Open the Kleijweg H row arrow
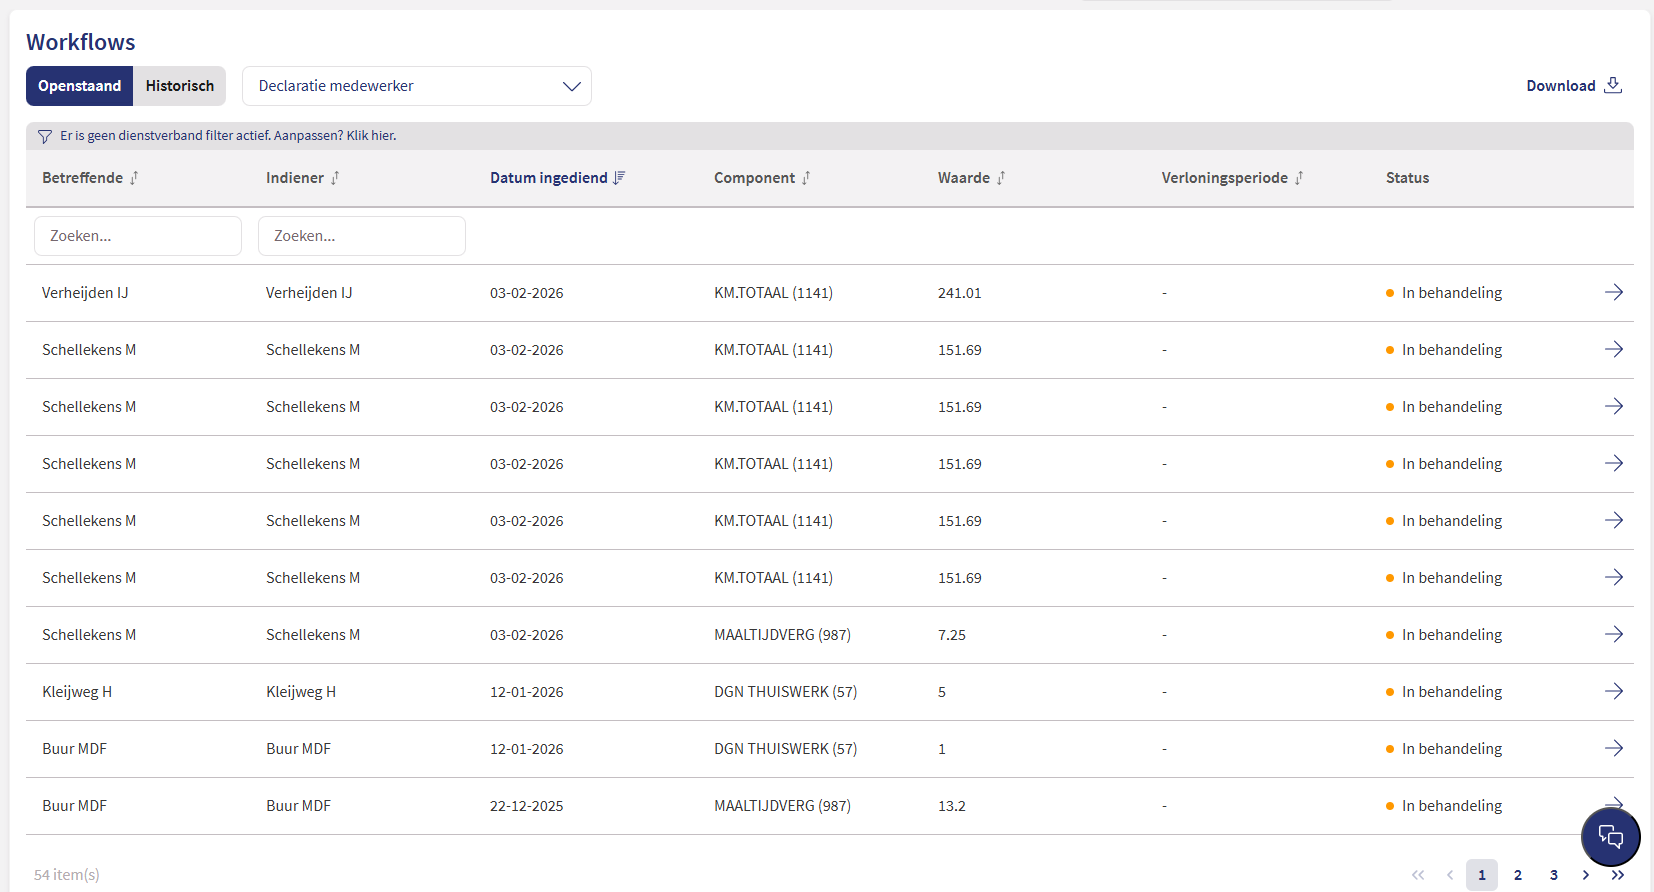Image resolution: width=1654 pixels, height=892 pixels. pos(1613,691)
